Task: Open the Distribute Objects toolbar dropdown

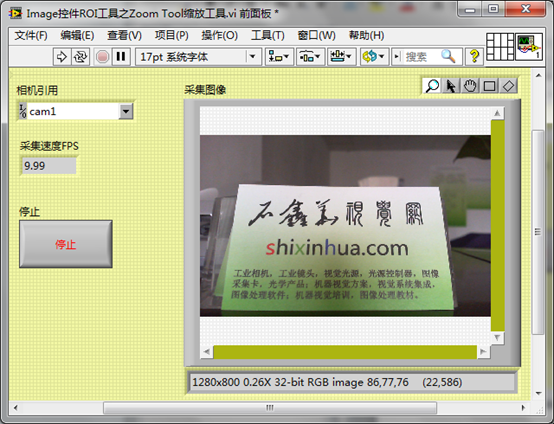Action: click(x=310, y=57)
